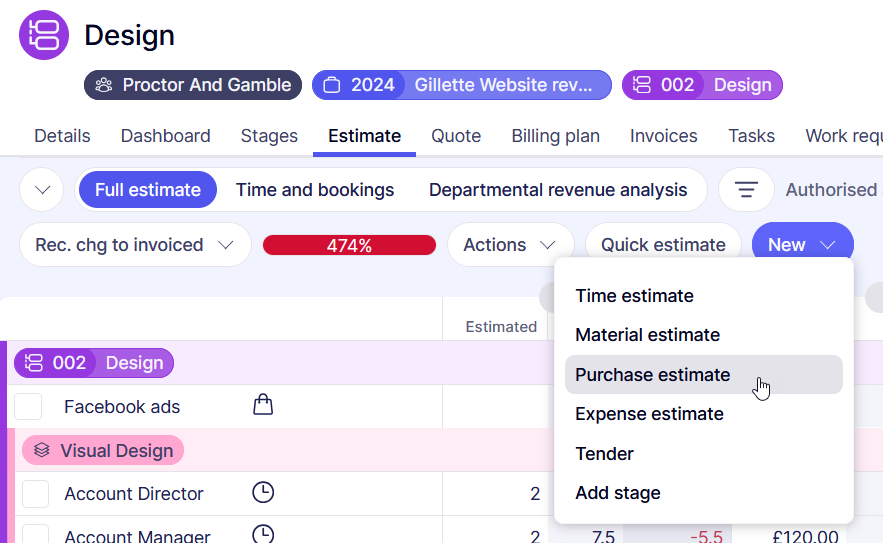The image size is (883, 543).
Task: Click the Proctor And Gamble client badge
Action: coord(193,85)
